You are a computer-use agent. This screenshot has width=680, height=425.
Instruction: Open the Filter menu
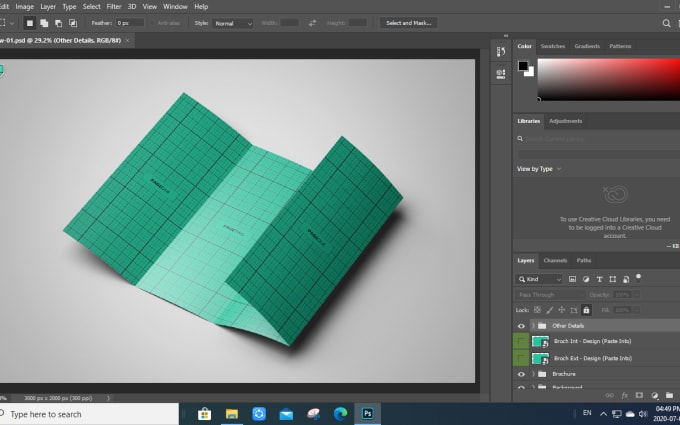(114, 7)
